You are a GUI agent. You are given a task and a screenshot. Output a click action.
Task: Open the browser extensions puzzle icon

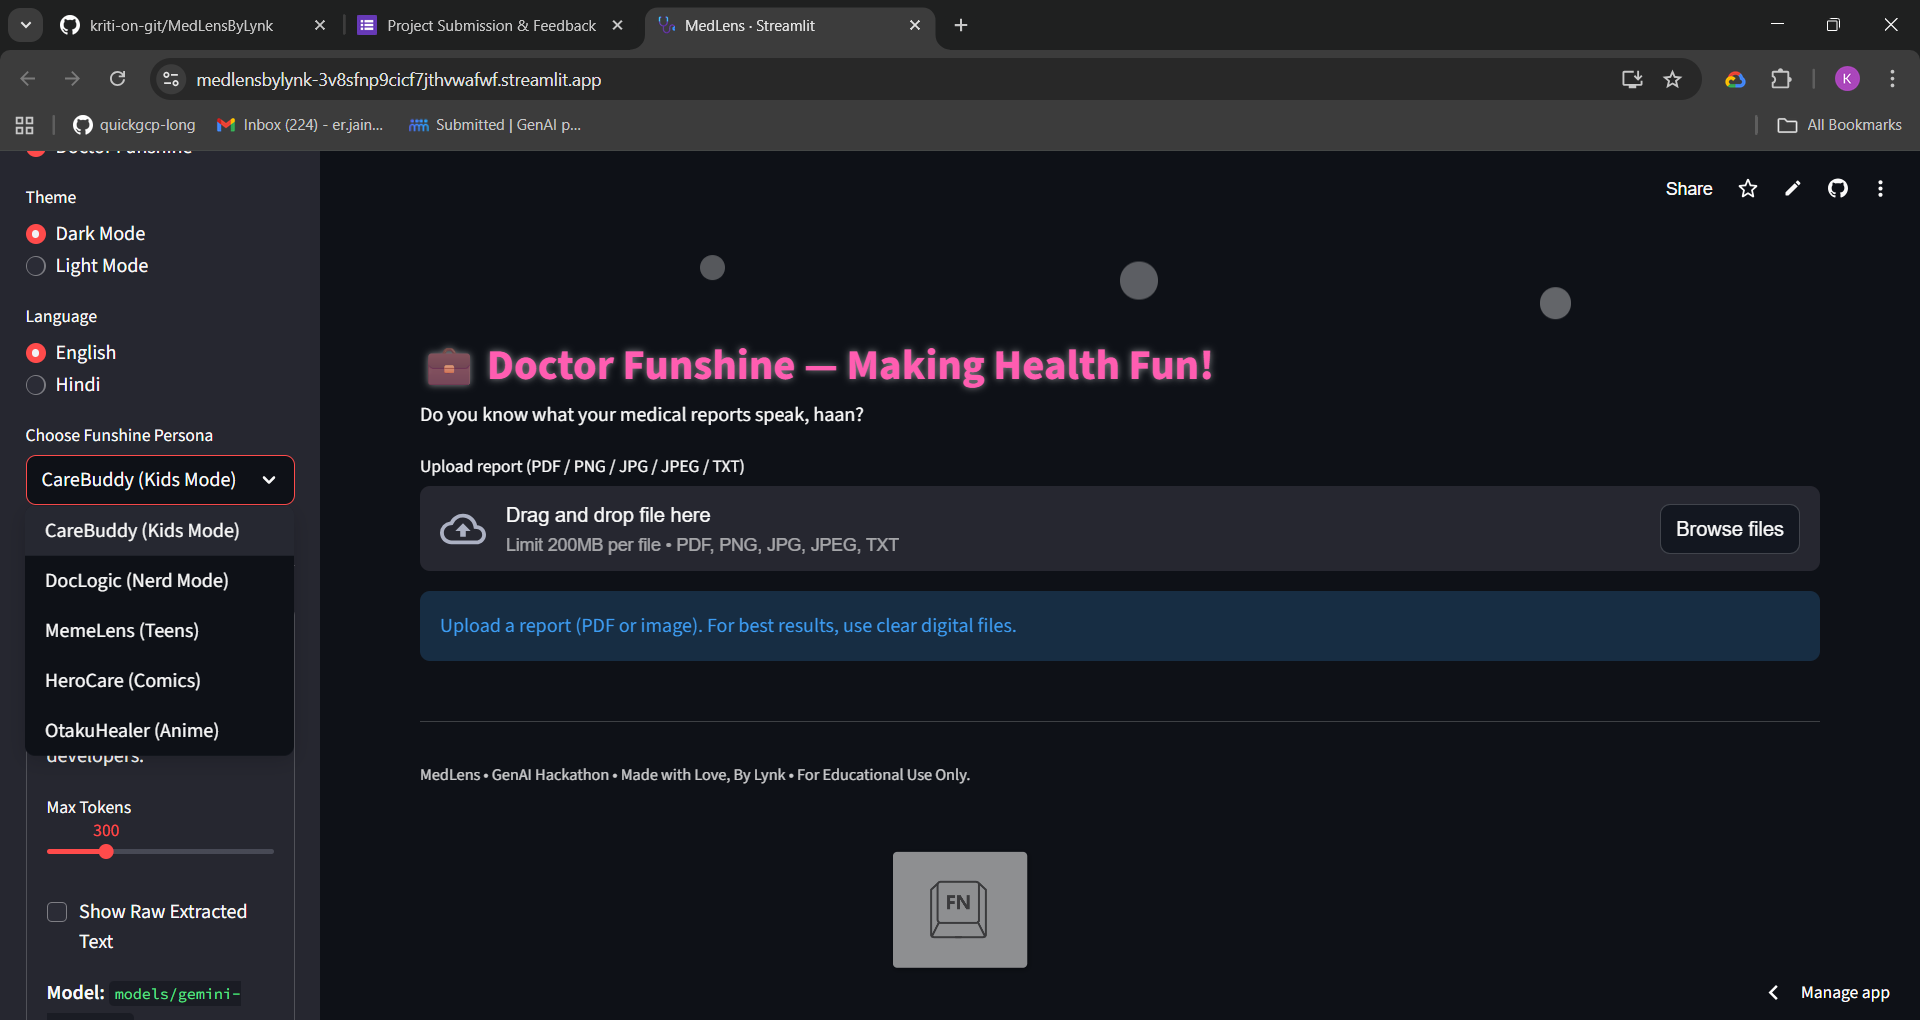[1782, 79]
